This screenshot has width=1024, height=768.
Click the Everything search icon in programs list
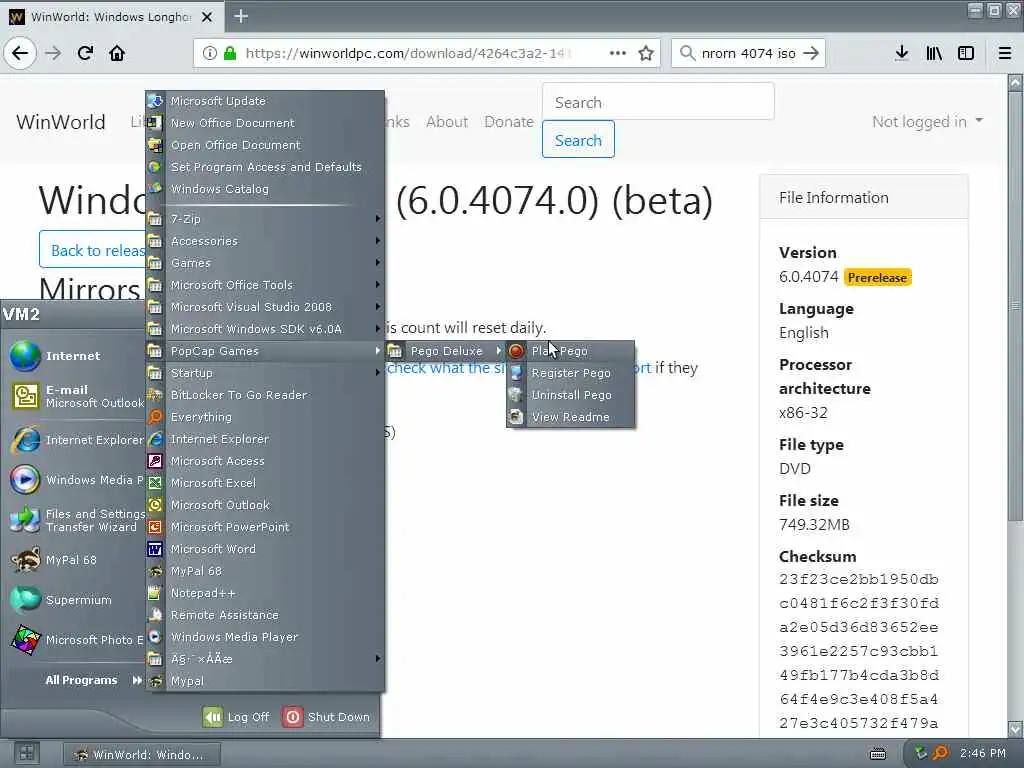155,417
